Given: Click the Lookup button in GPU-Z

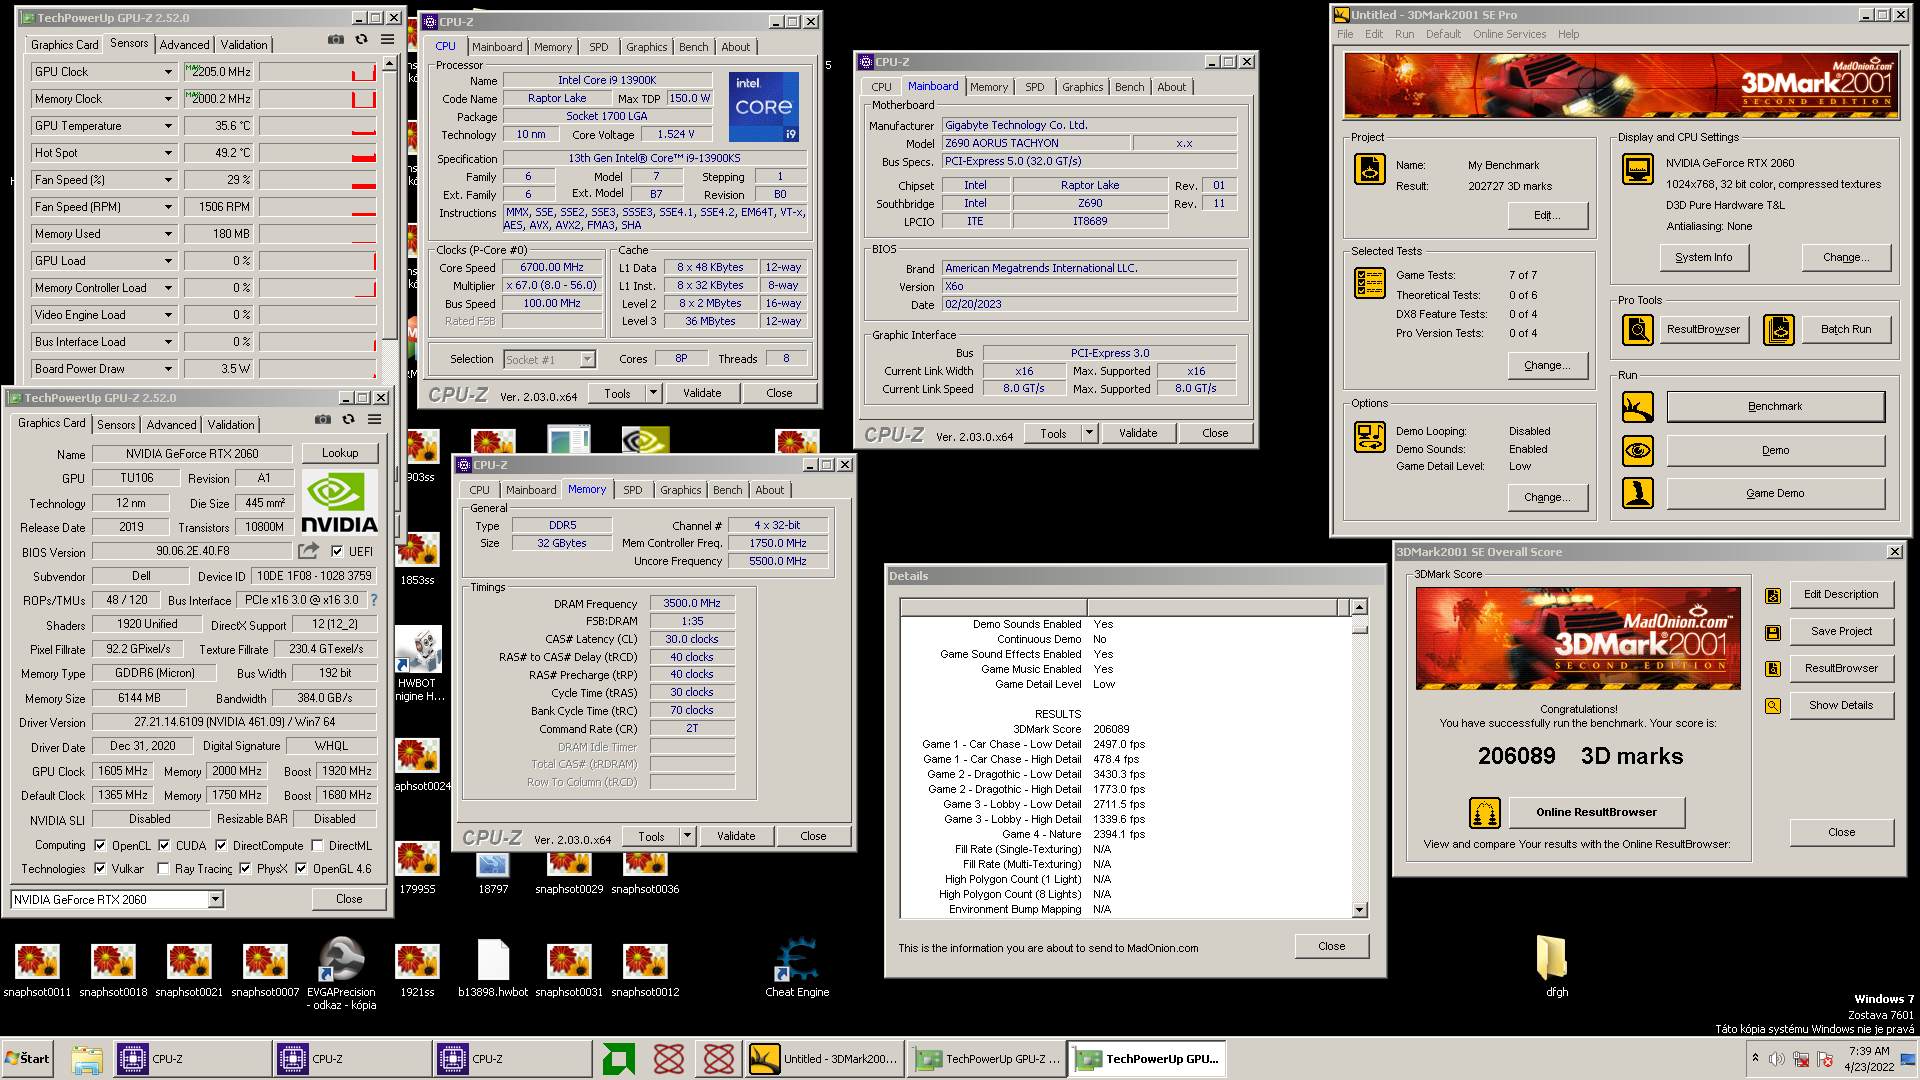Looking at the screenshot, I should (x=340, y=453).
